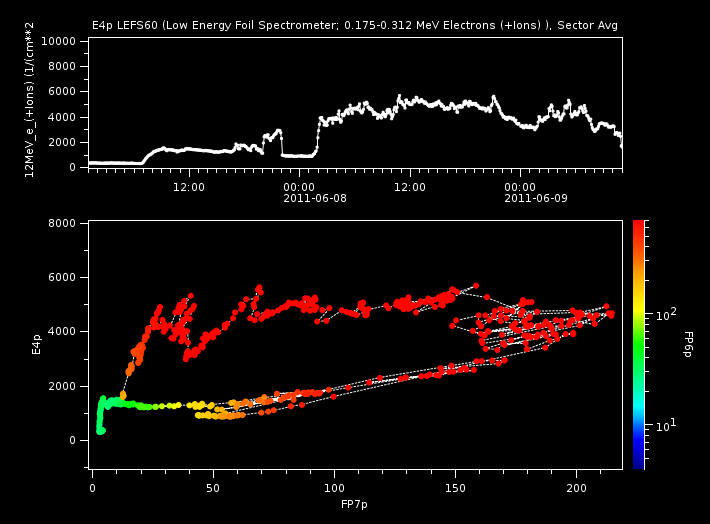Click the green data cluster near the origin

[x=102, y=412]
